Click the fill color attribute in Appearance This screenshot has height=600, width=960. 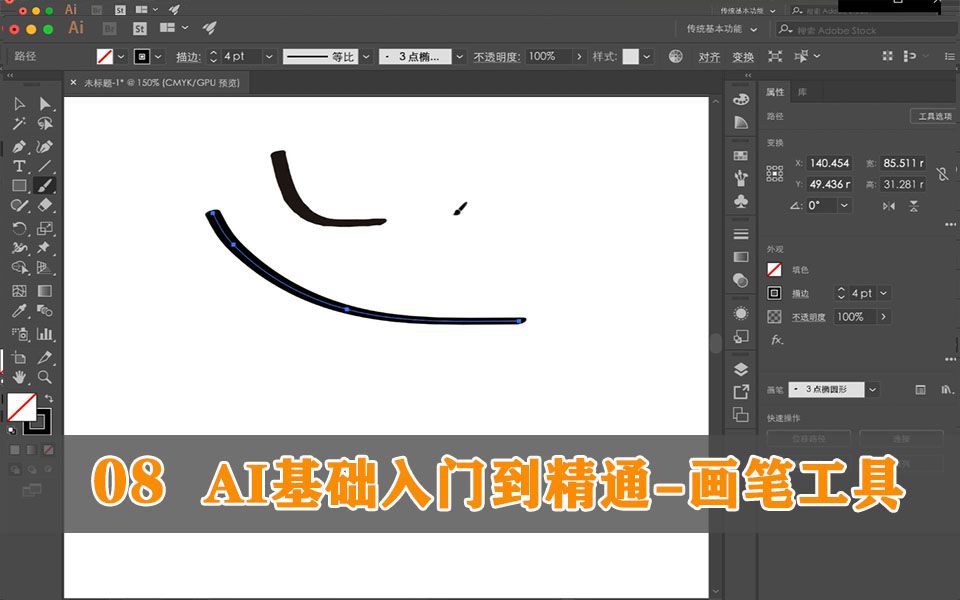[773, 267]
